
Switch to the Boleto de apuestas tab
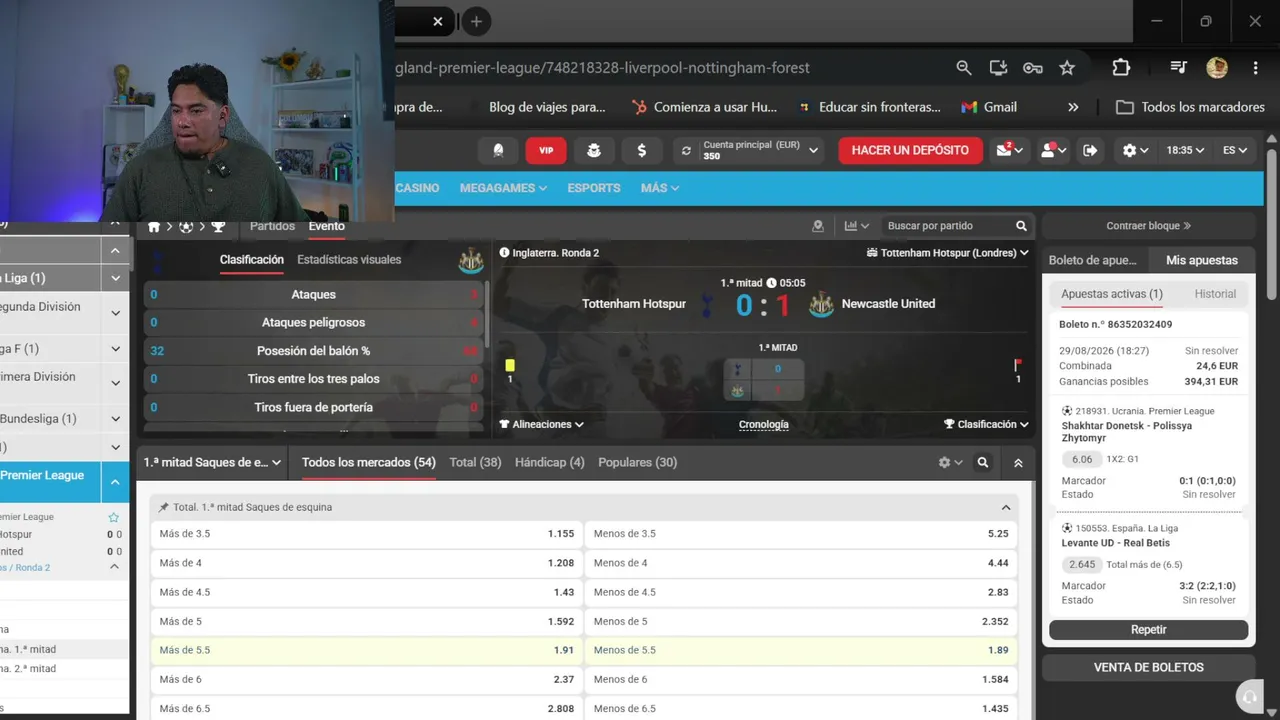point(1092,260)
